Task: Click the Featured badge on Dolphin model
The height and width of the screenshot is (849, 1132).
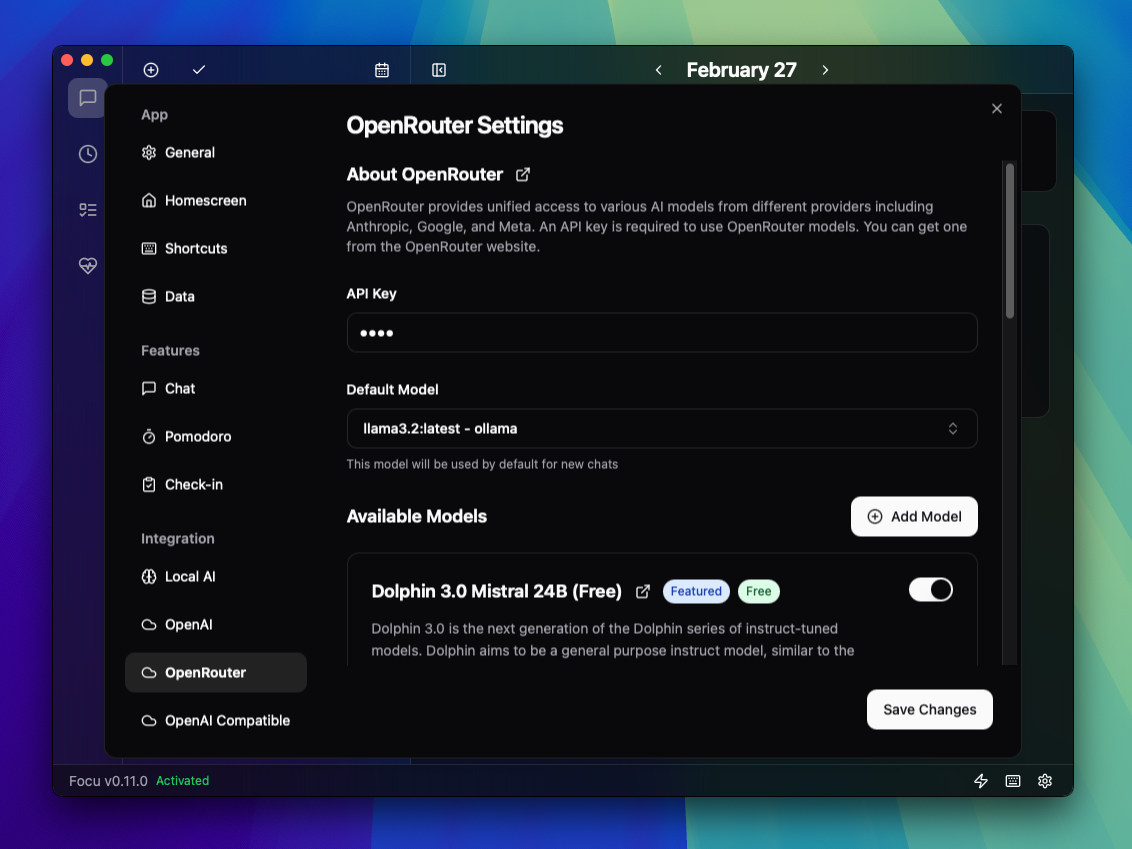Action: click(x=696, y=591)
